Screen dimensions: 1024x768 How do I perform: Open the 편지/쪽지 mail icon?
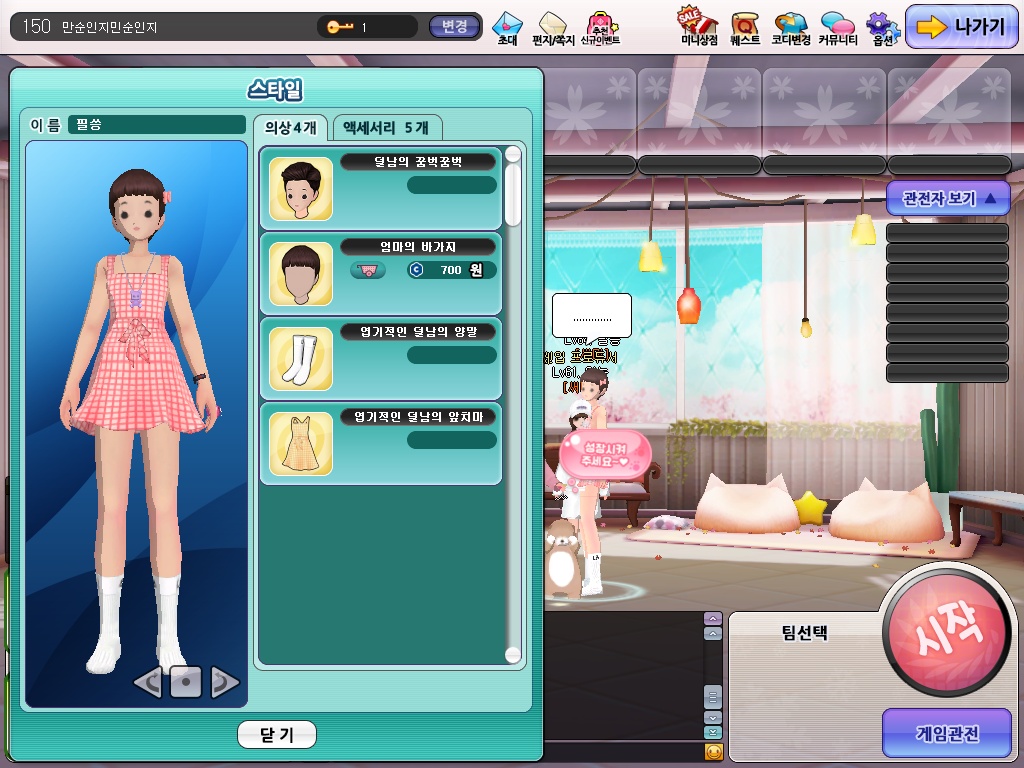point(553,27)
